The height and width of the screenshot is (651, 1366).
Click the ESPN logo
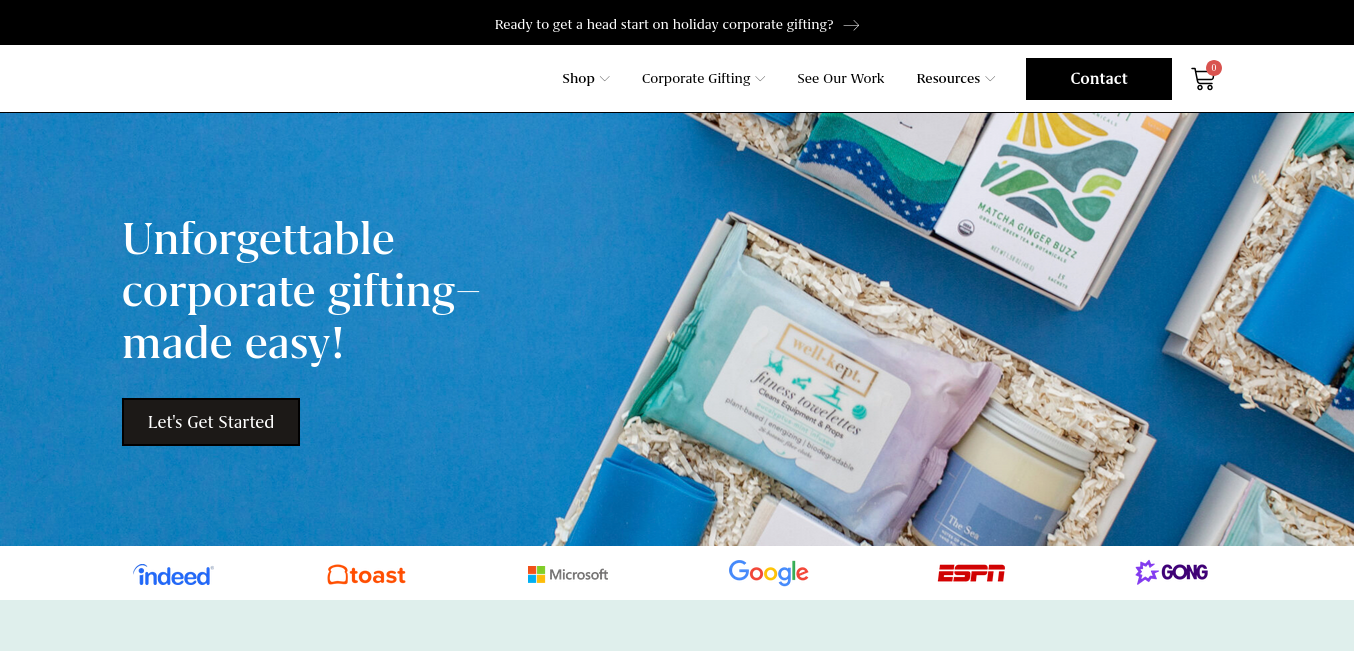(x=971, y=573)
